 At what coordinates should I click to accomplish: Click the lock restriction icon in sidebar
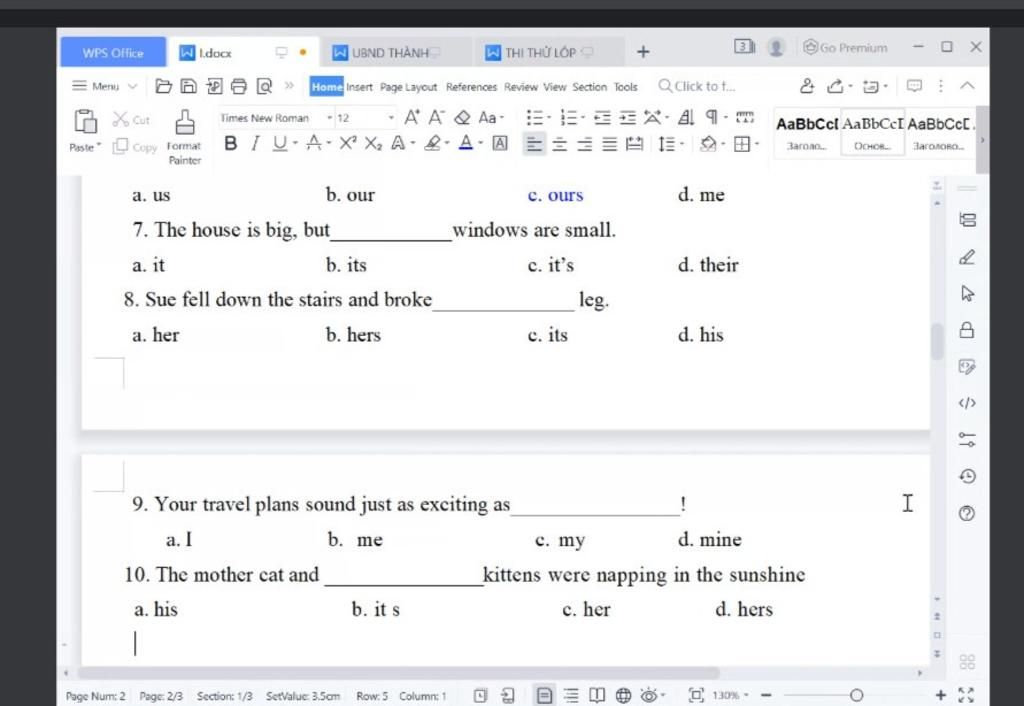(967, 330)
